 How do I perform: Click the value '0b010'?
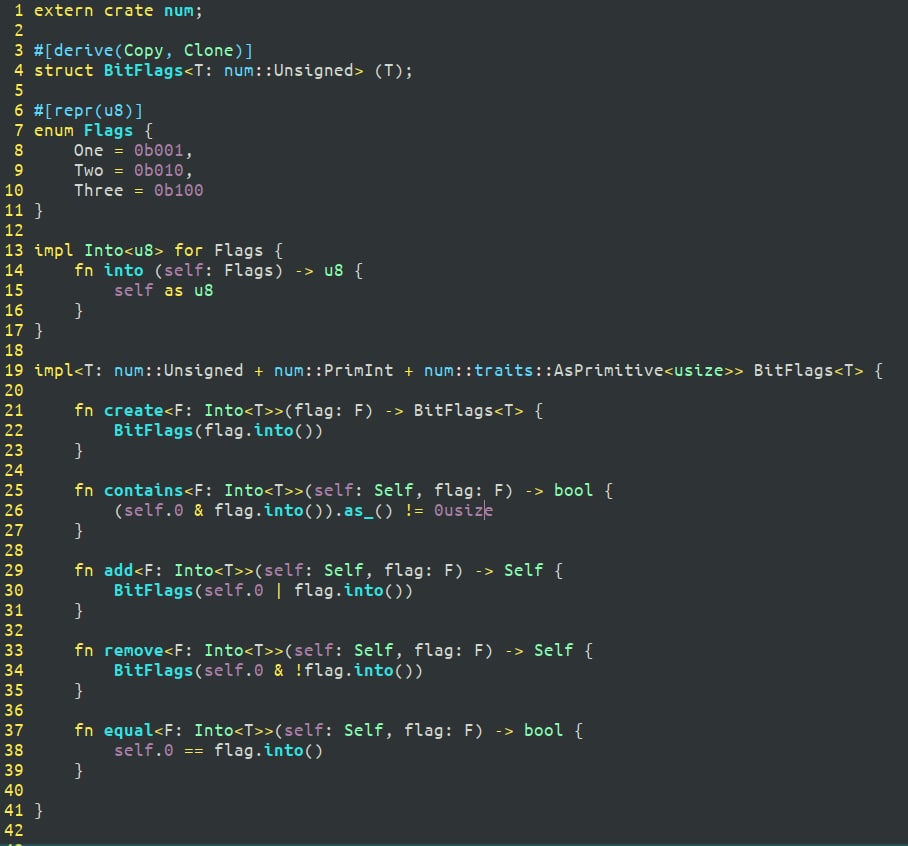(x=159, y=171)
